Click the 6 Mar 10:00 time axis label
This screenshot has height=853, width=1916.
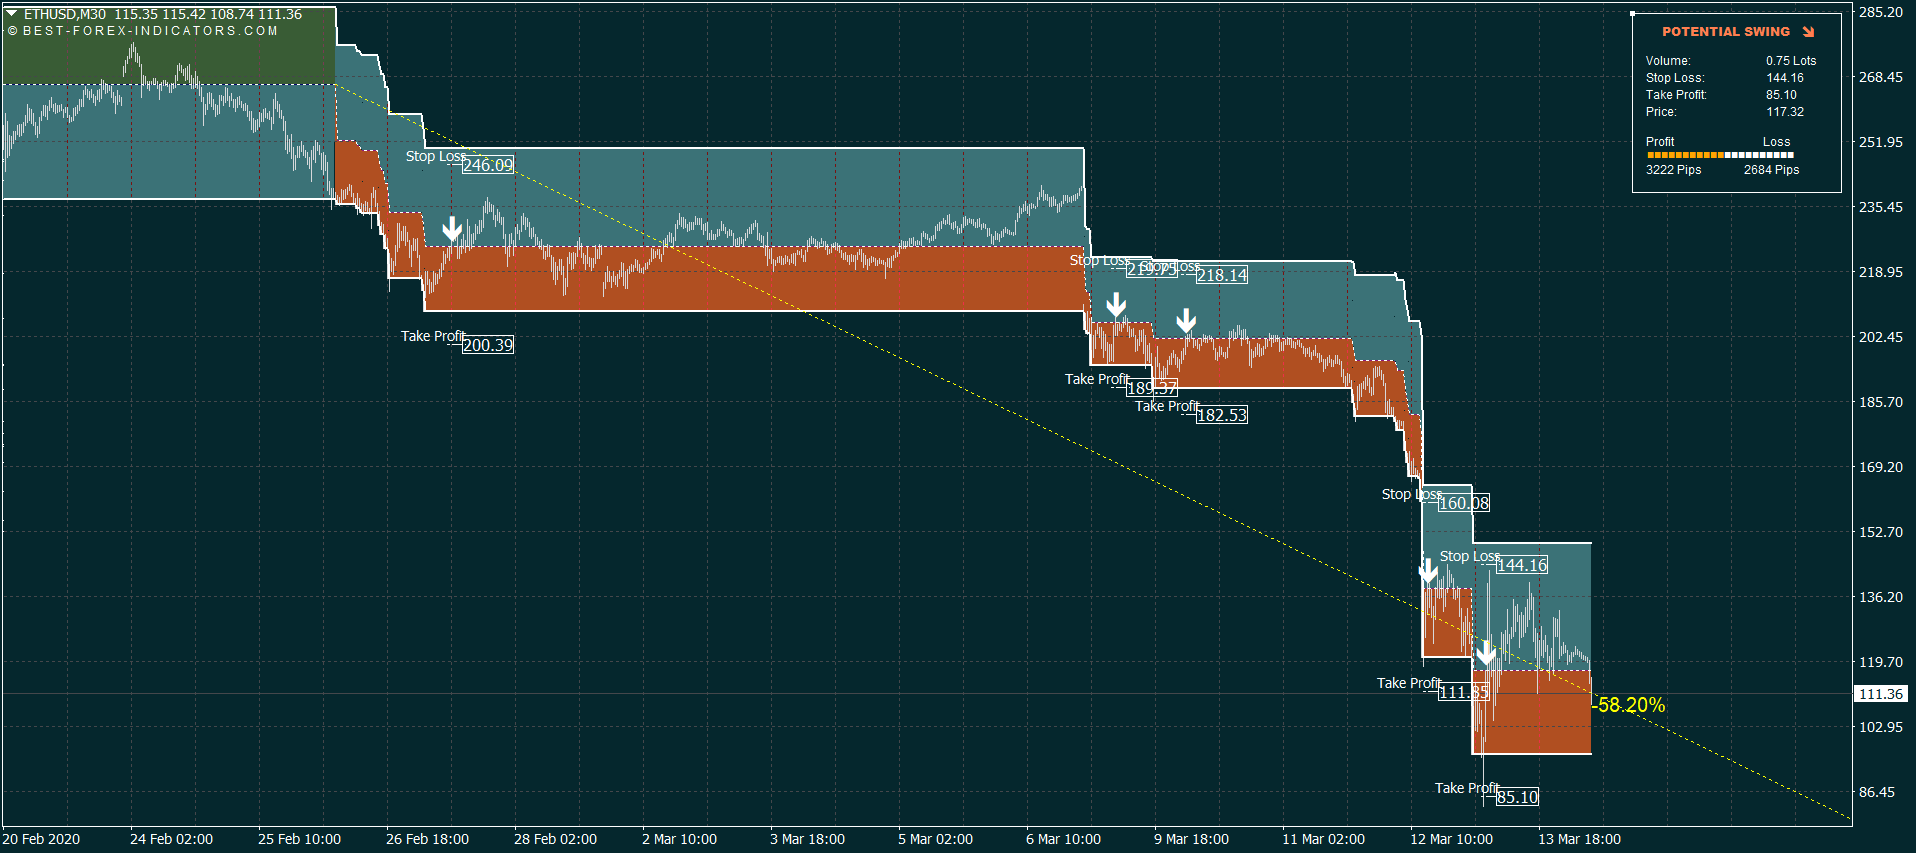[1063, 839]
